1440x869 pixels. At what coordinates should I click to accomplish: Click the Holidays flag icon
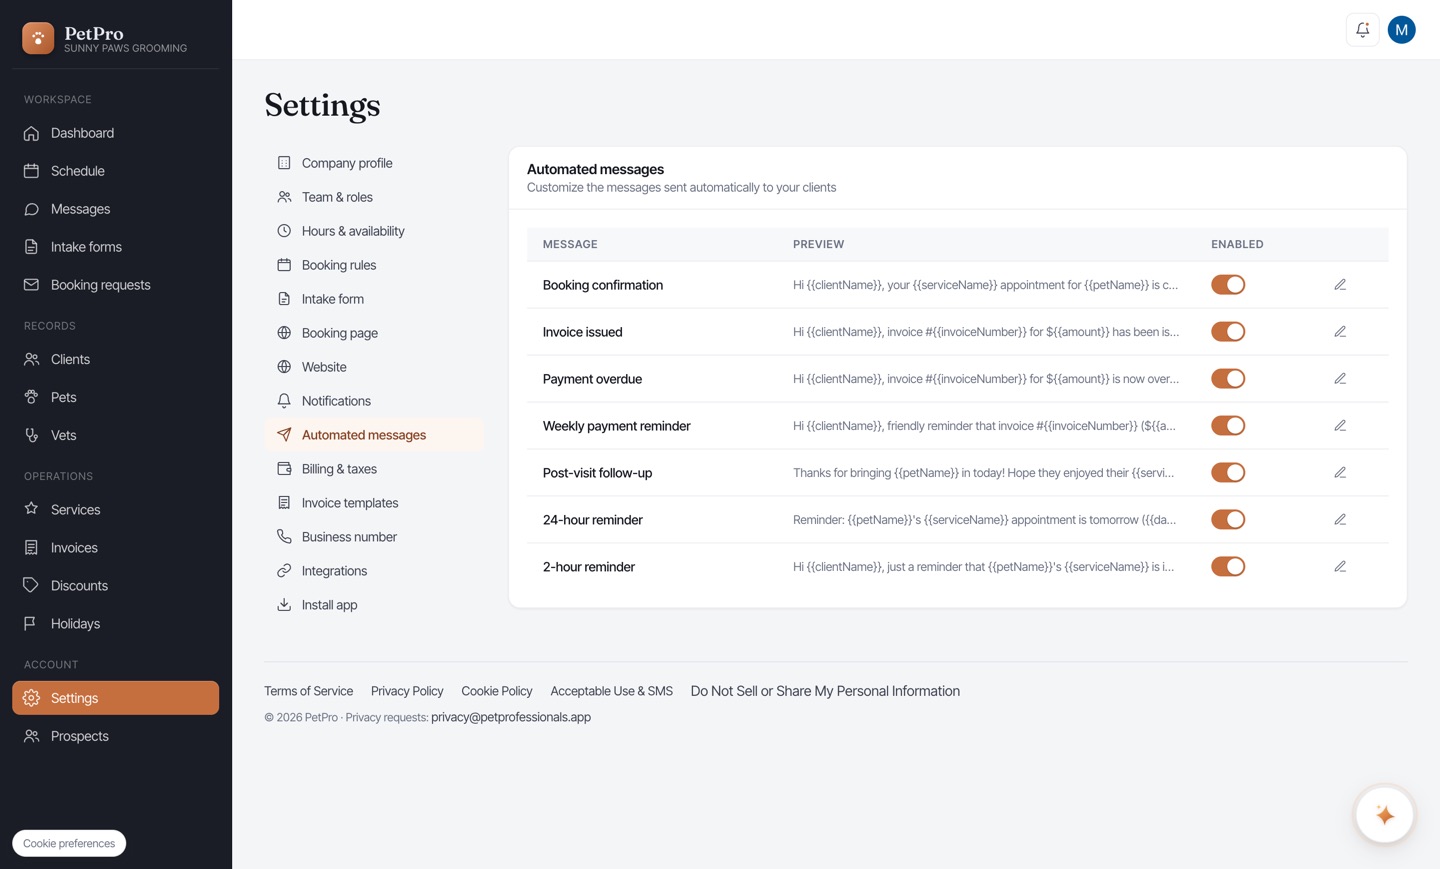tap(32, 623)
